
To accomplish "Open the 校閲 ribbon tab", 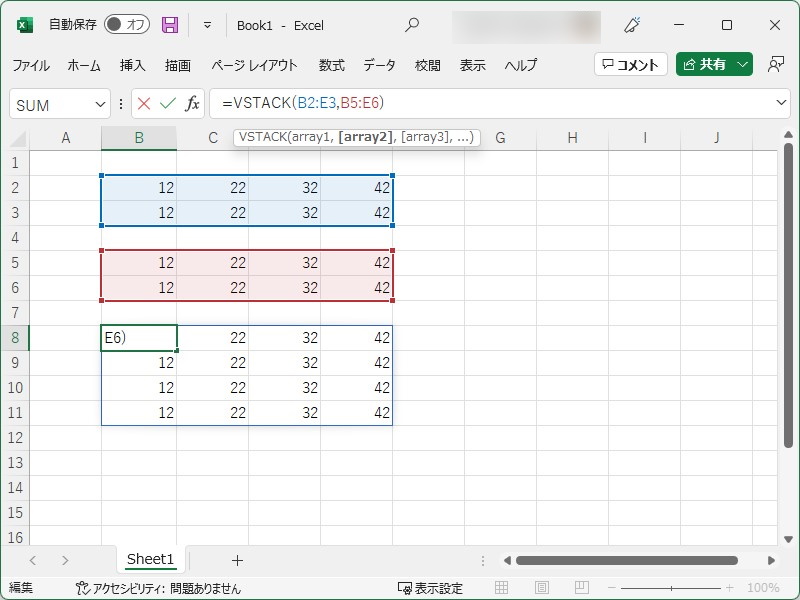I will click(x=428, y=65).
